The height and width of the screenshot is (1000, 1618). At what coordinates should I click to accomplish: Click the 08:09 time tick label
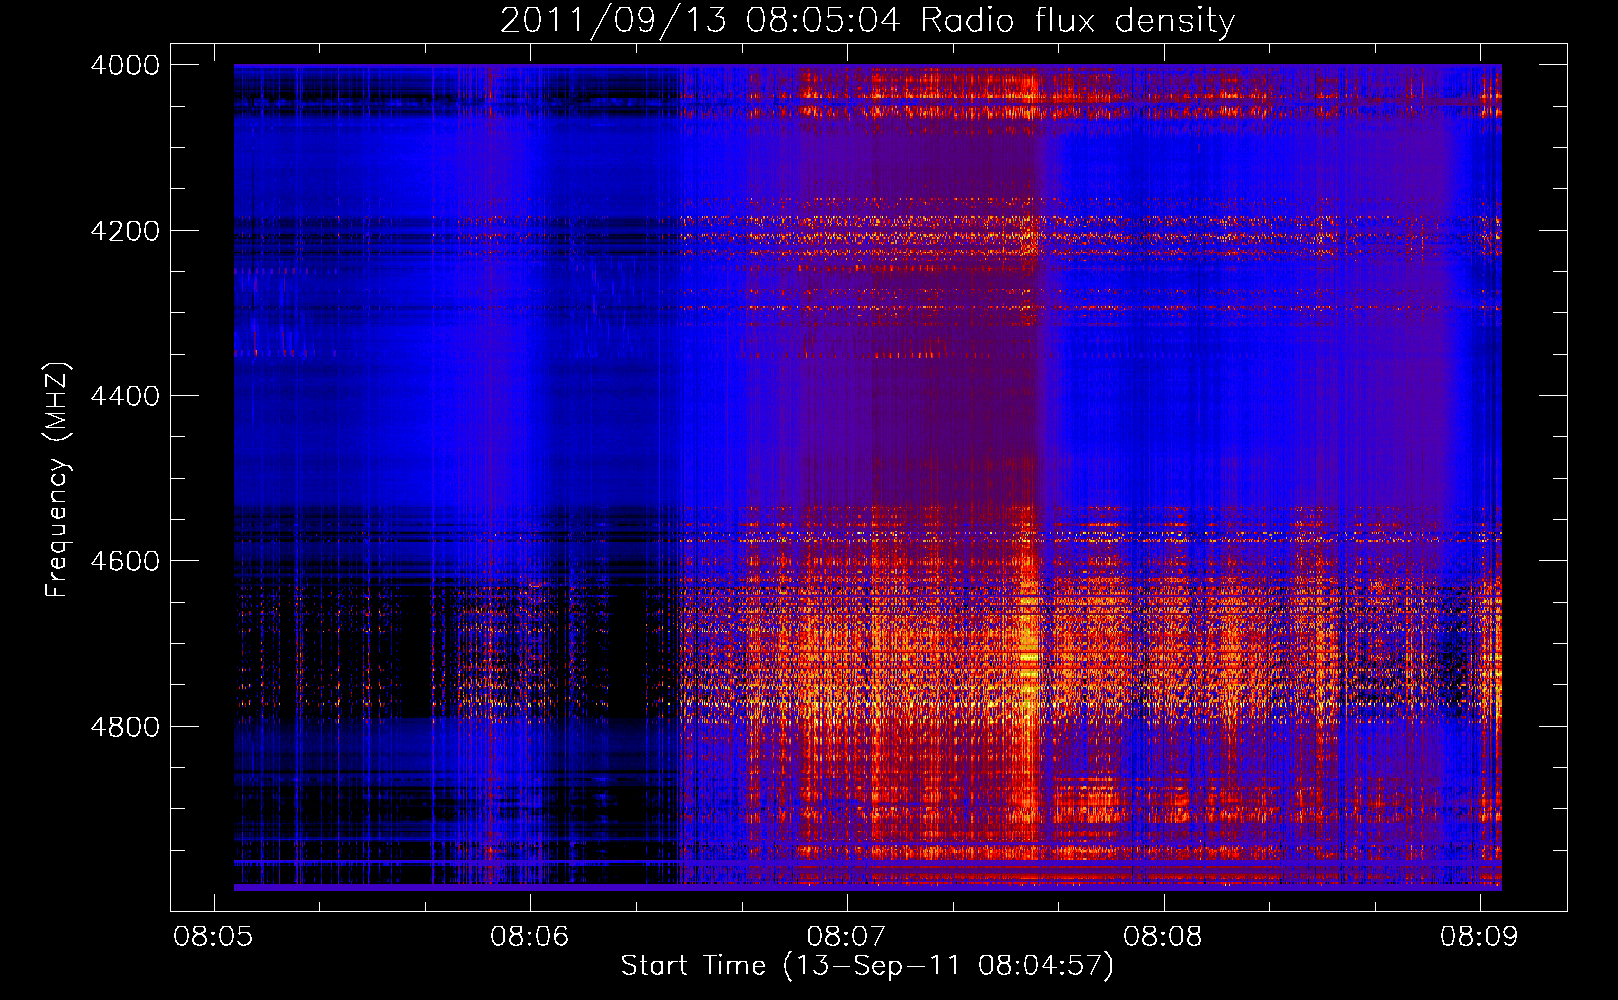pyautogui.click(x=1480, y=937)
